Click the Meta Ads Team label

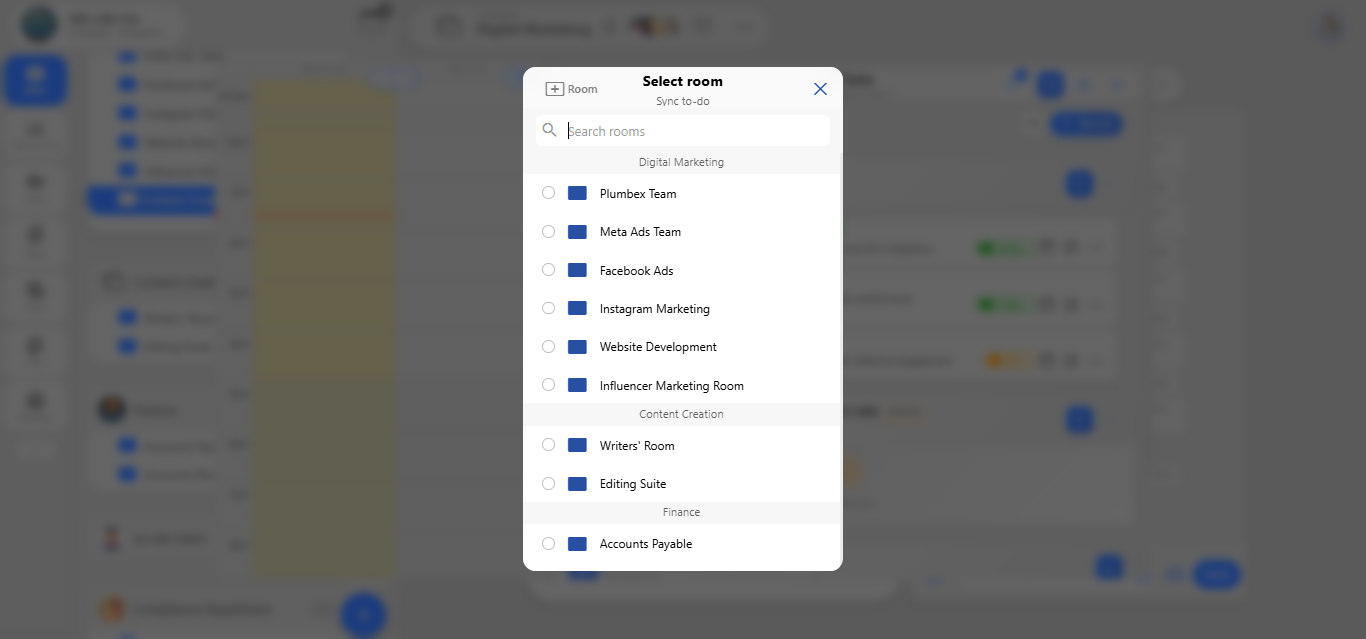click(x=640, y=232)
